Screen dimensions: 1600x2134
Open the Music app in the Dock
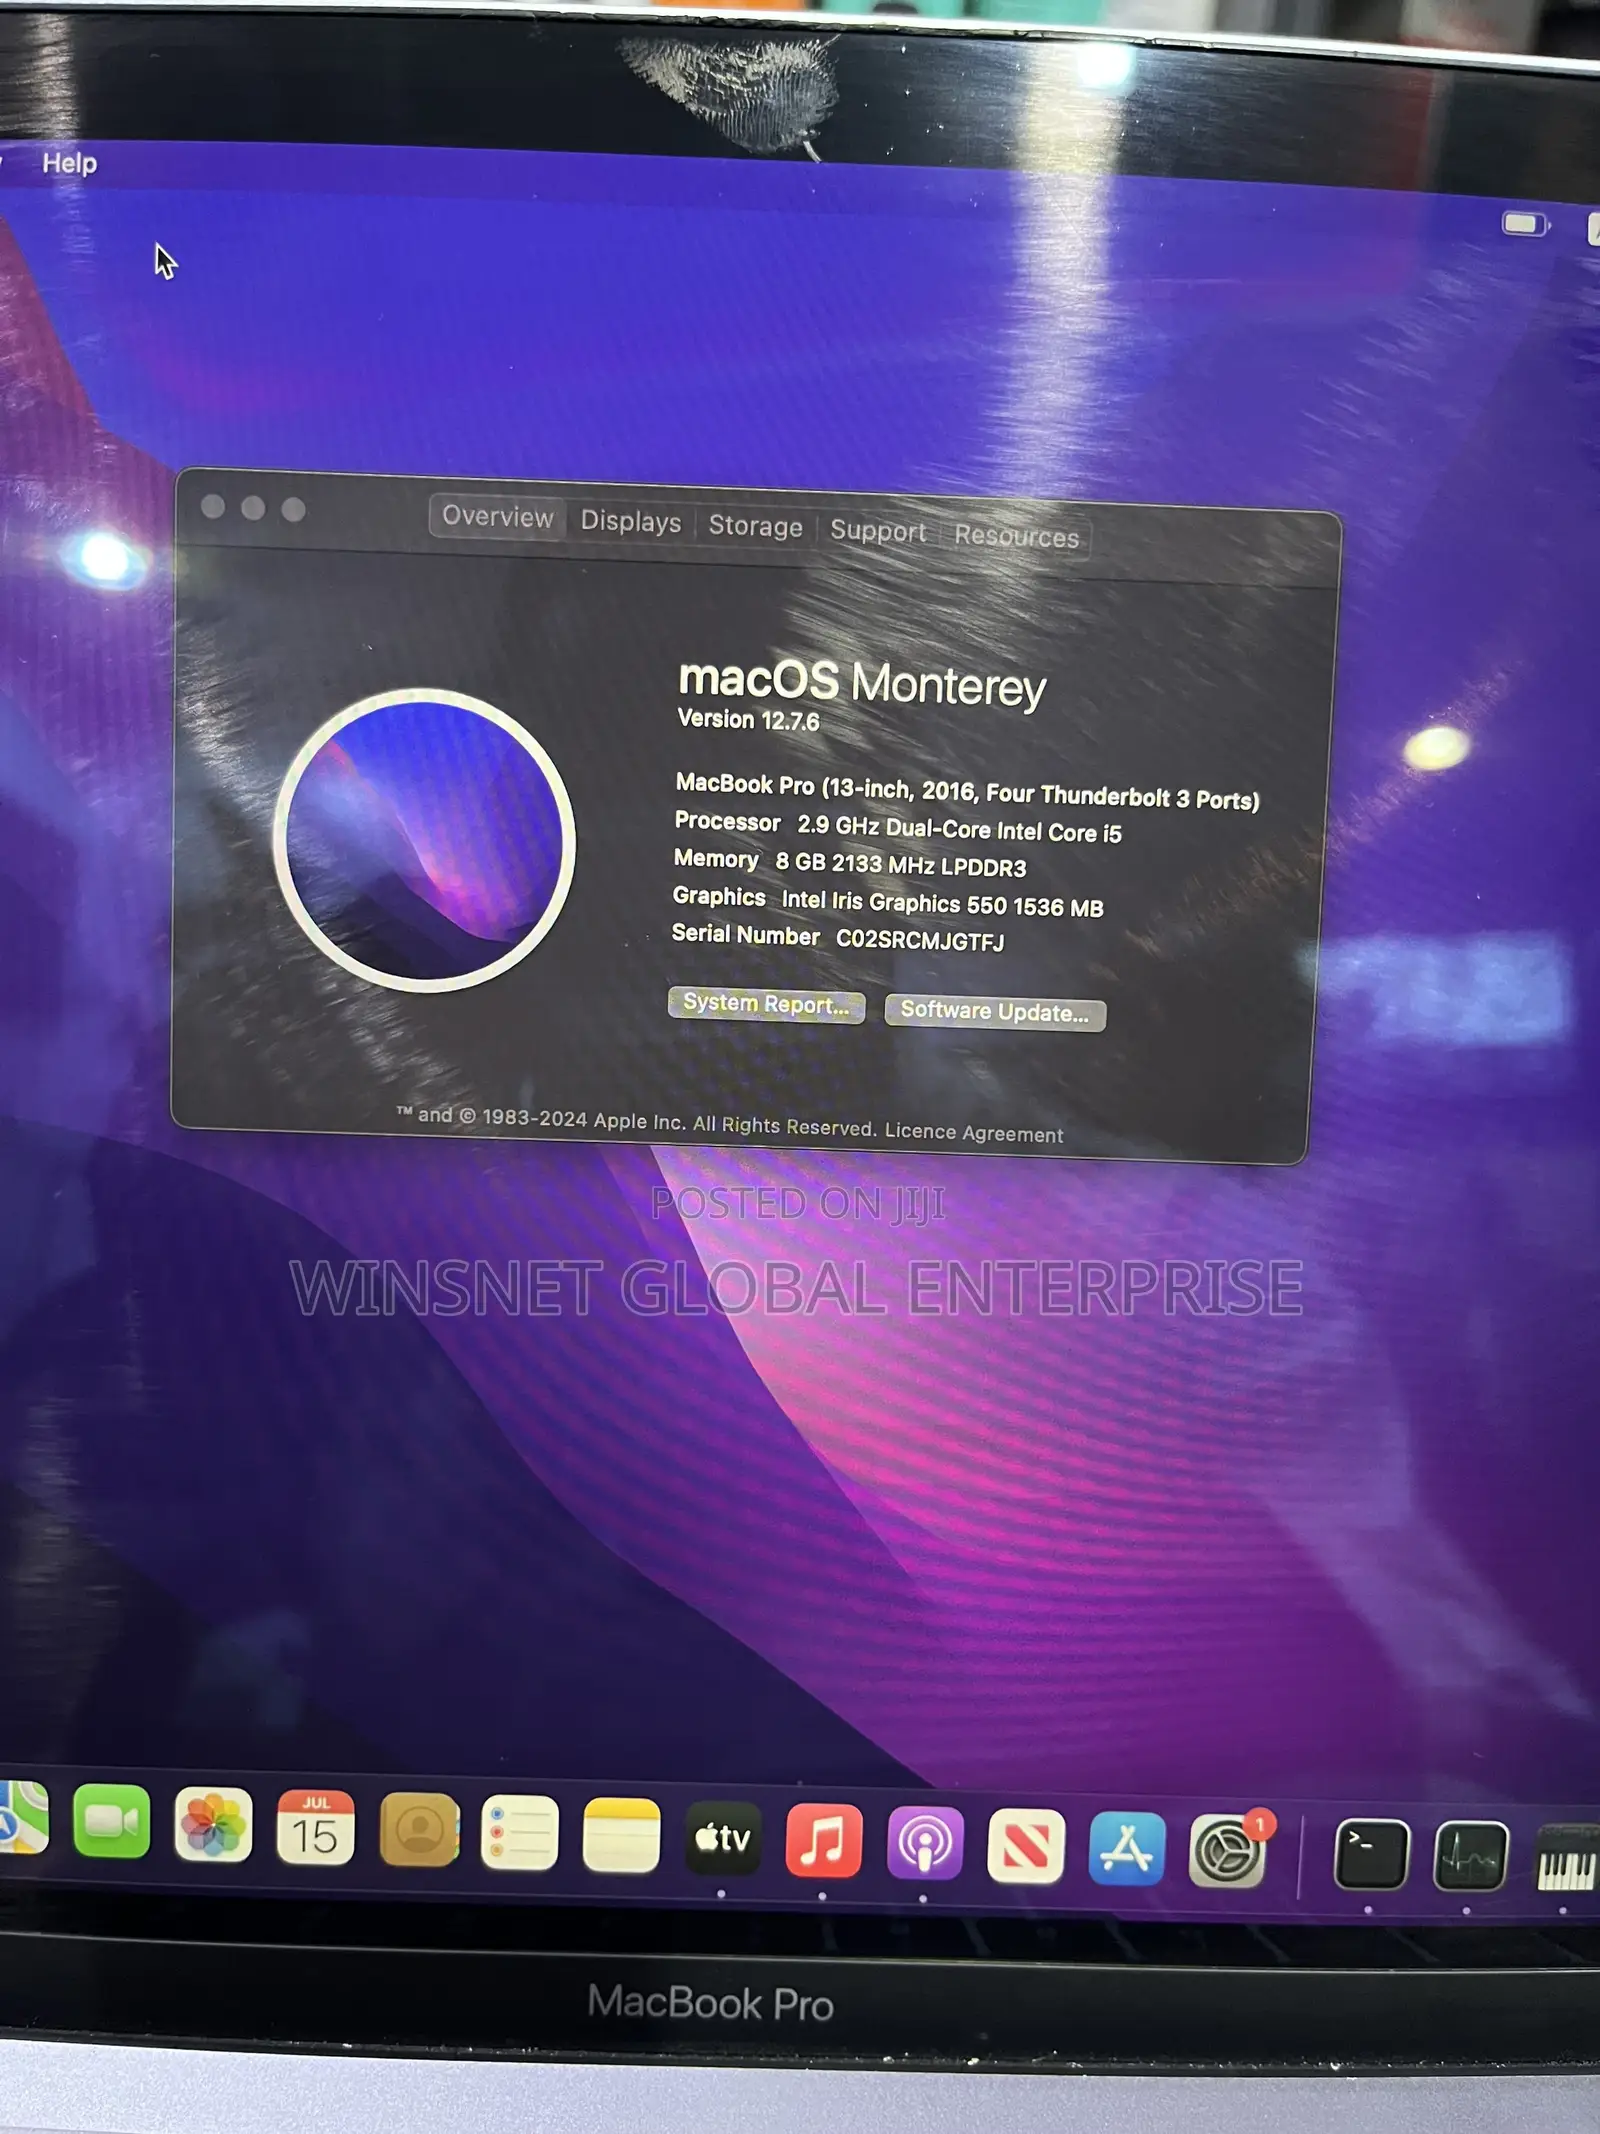(823, 1840)
